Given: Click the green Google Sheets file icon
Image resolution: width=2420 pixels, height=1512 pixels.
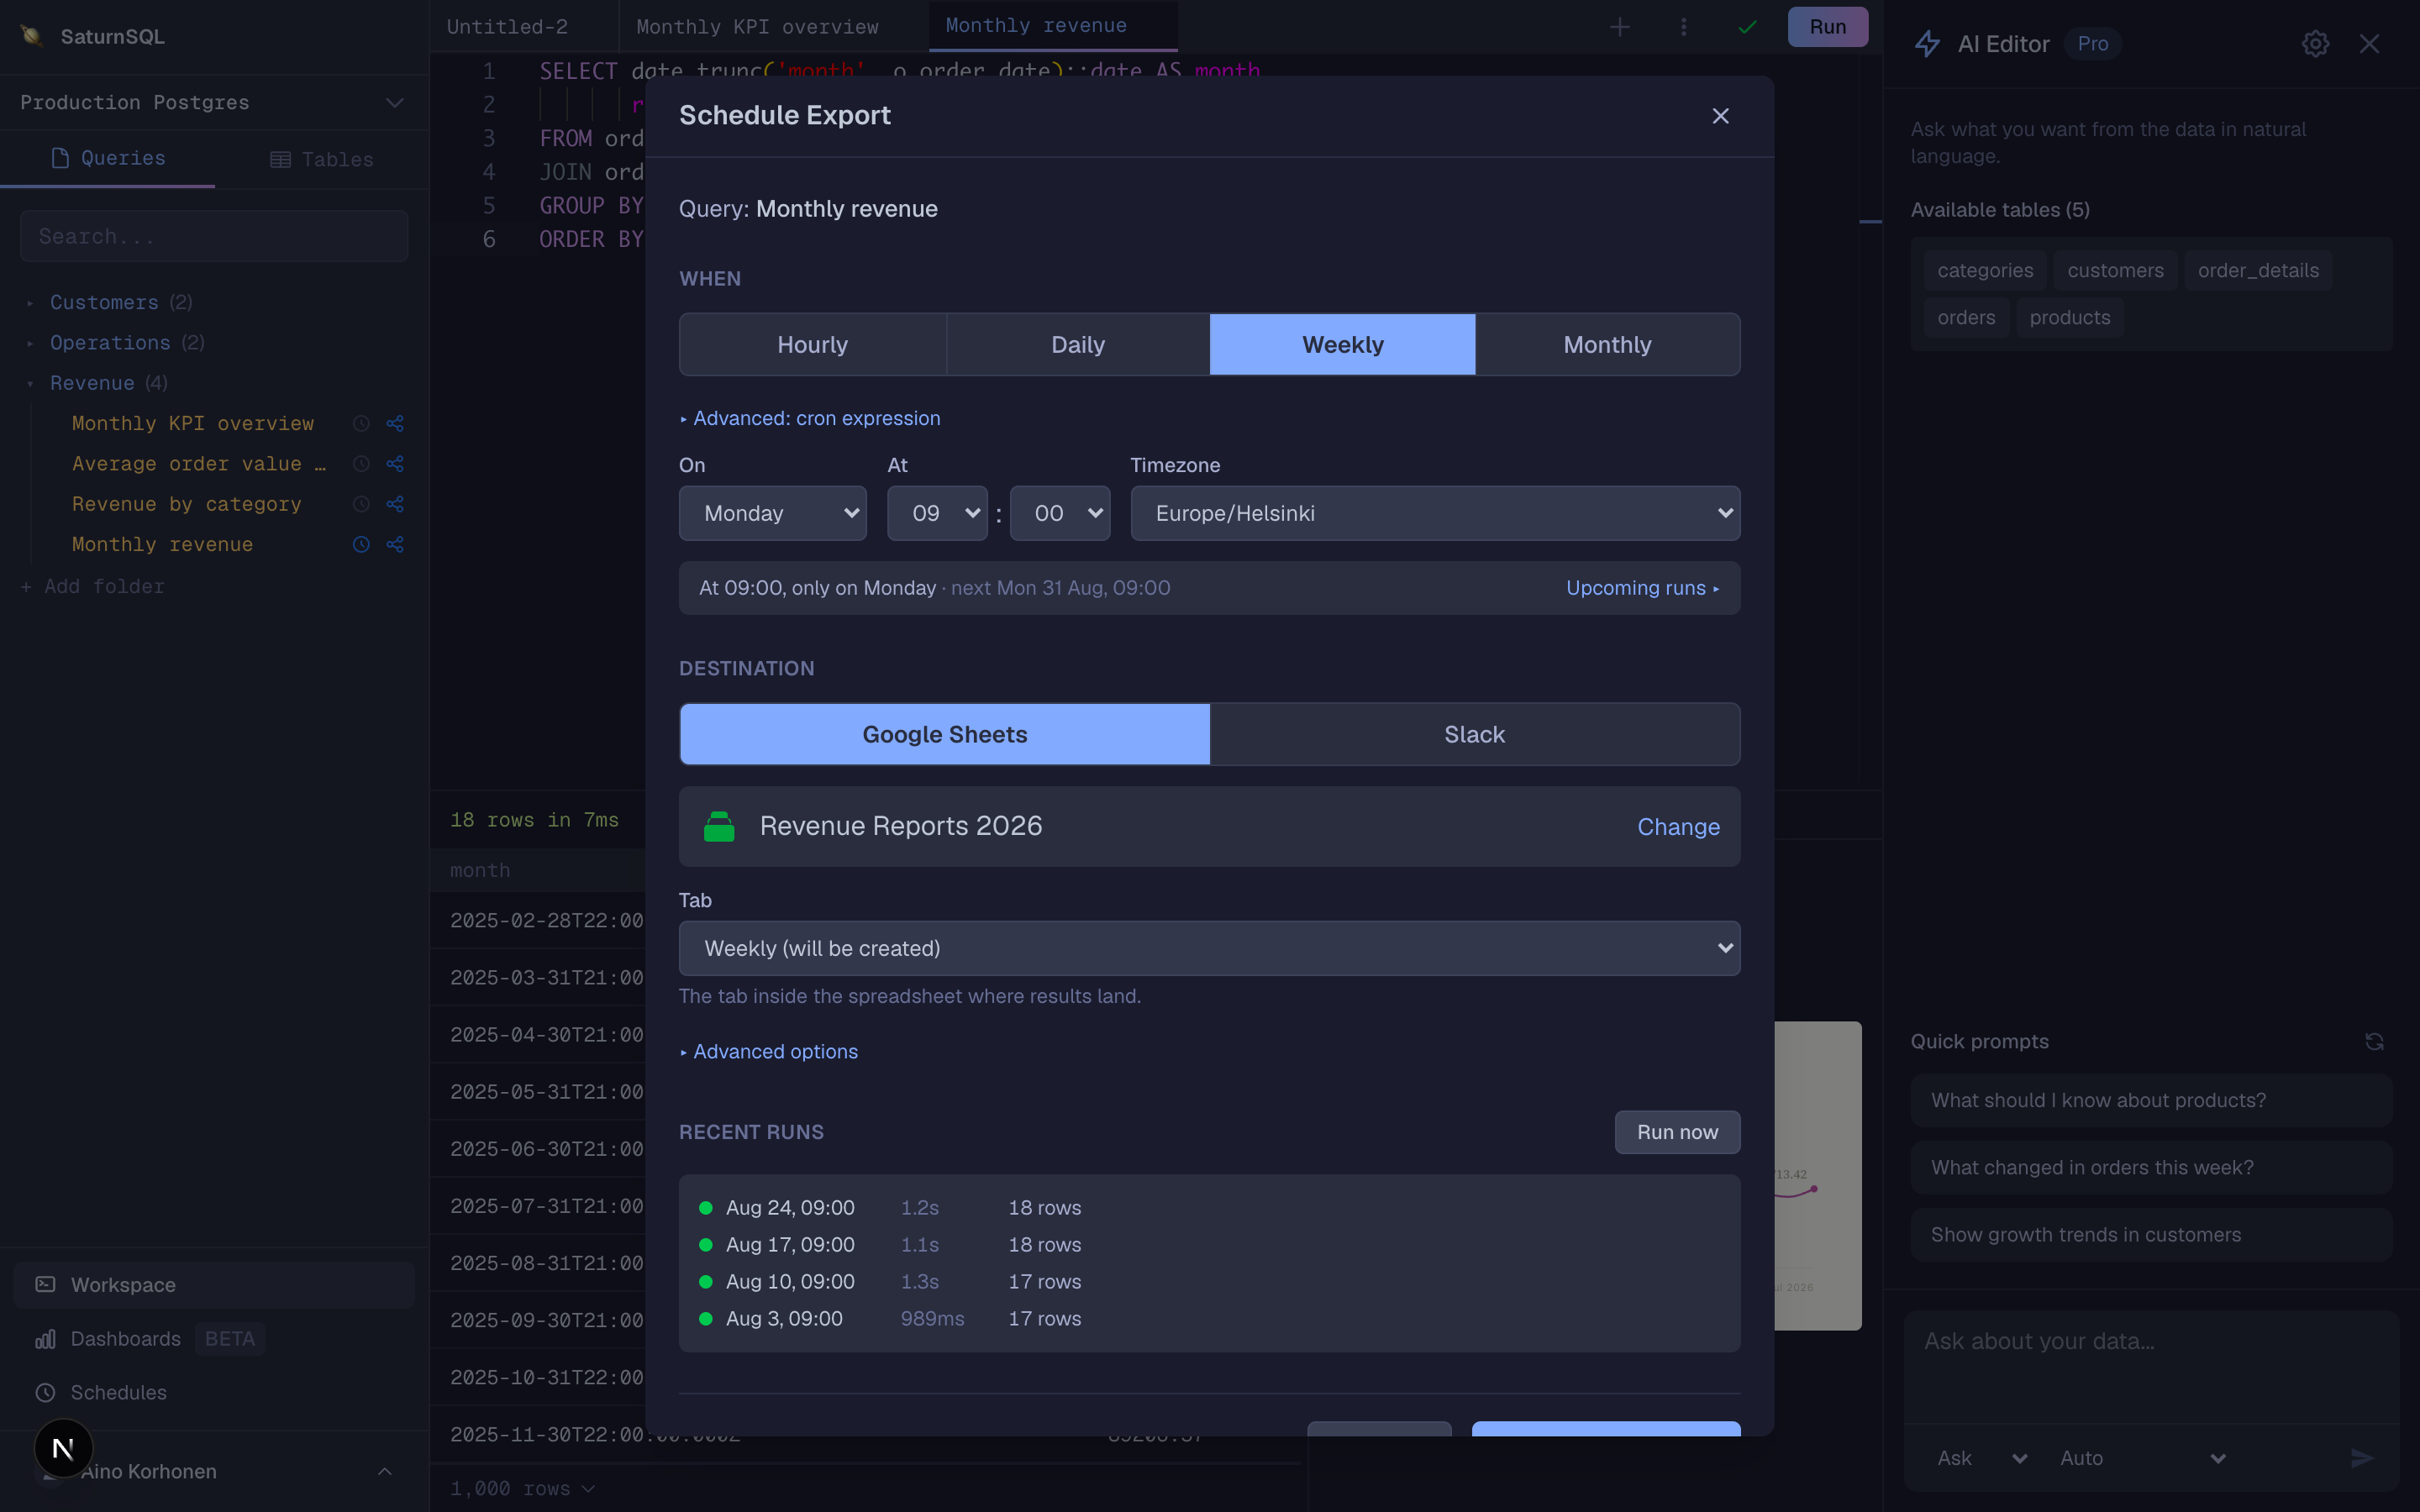Looking at the screenshot, I should point(719,826).
